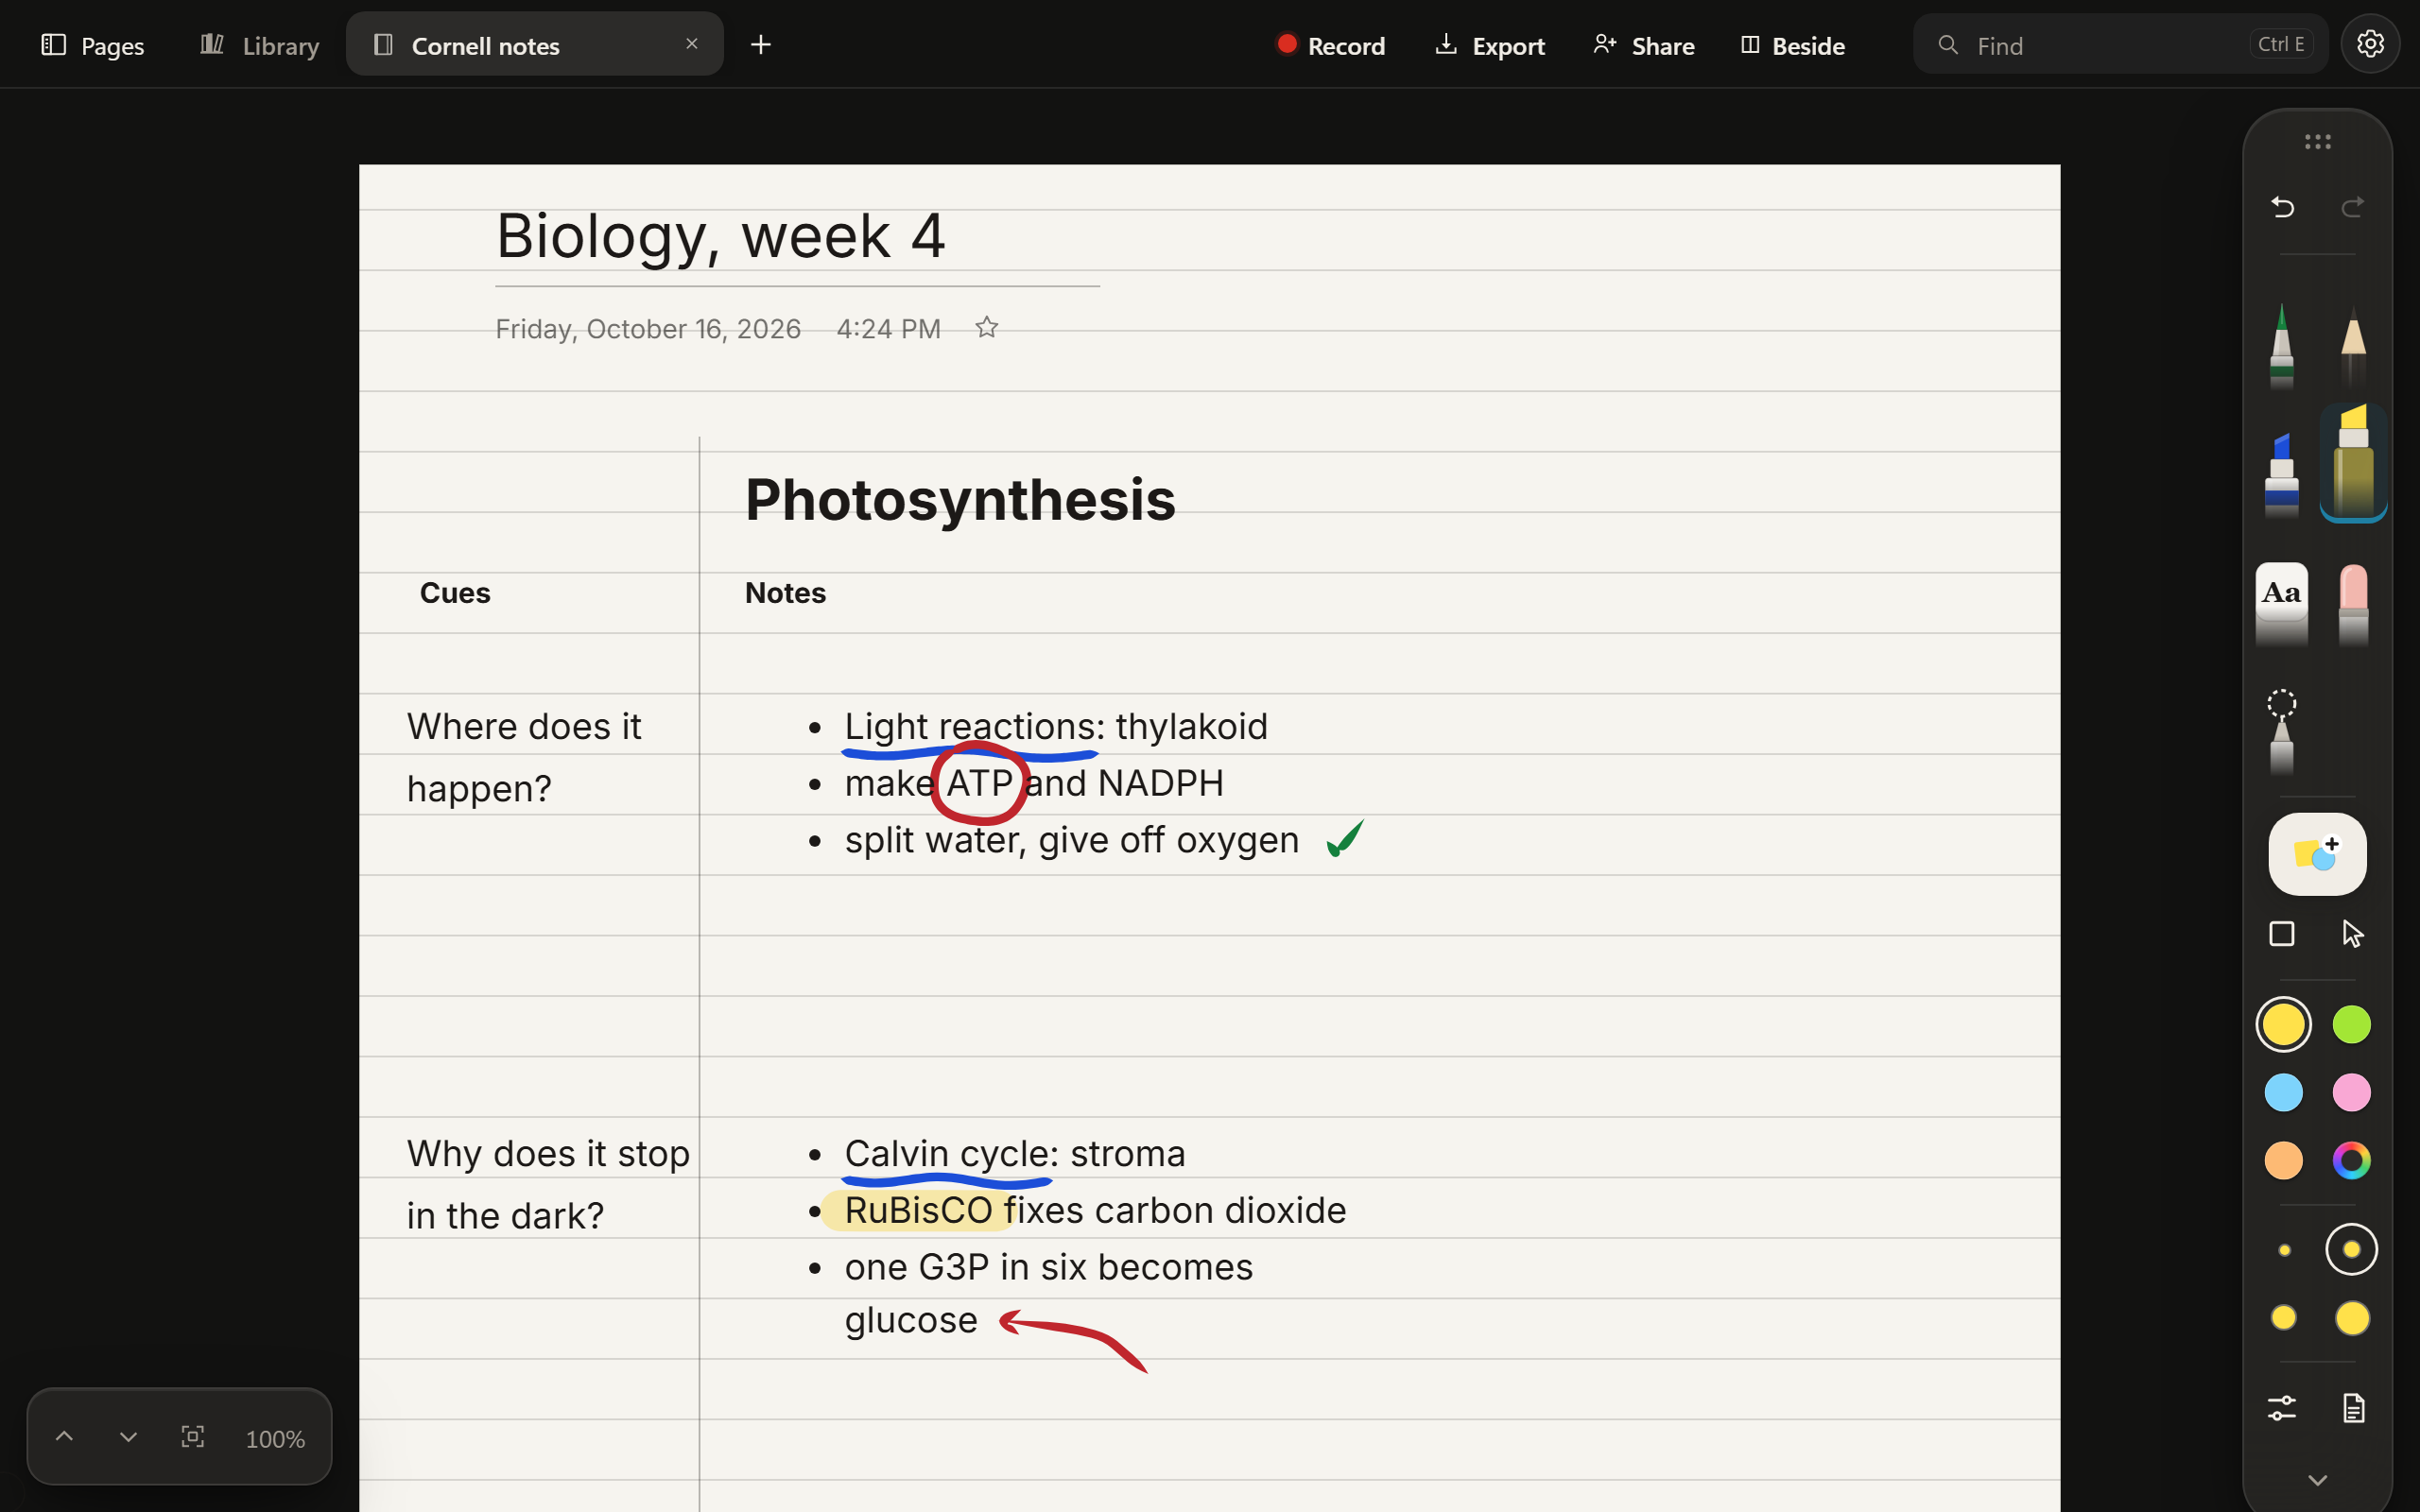
Task: Open the custom color wheel picker
Action: pos(2352,1160)
